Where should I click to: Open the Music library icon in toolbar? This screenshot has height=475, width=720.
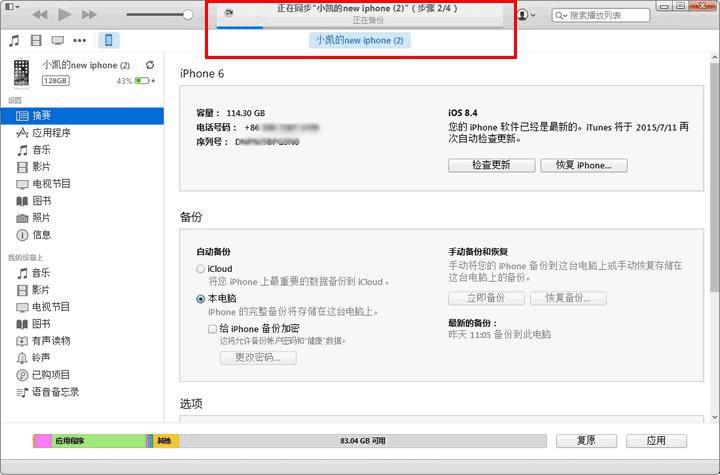coord(14,40)
